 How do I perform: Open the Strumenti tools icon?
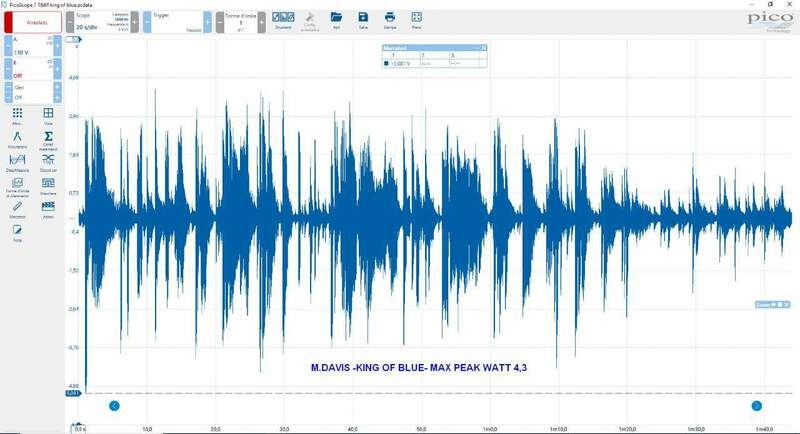pyautogui.click(x=283, y=19)
